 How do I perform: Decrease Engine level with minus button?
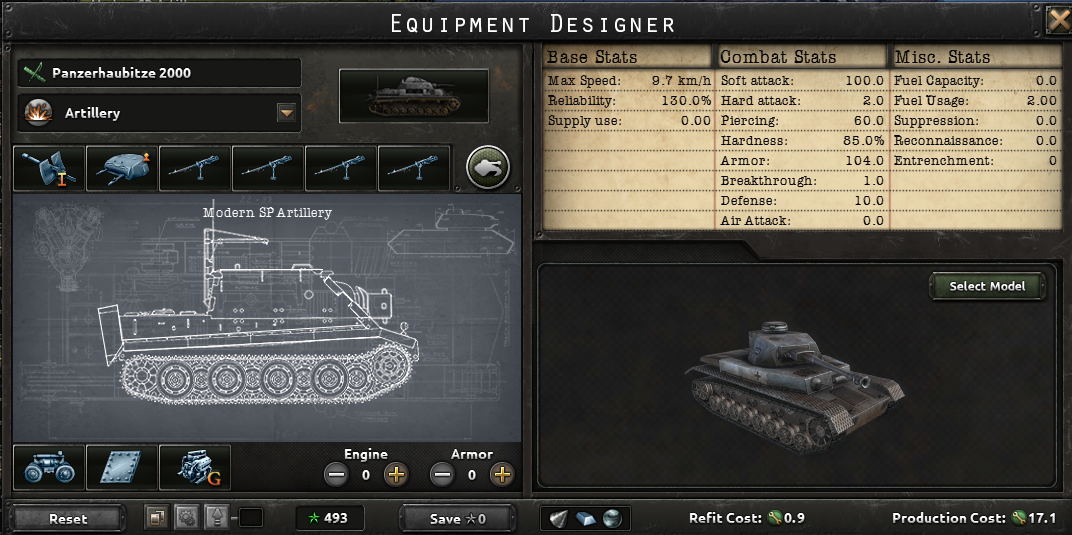[336, 474]
